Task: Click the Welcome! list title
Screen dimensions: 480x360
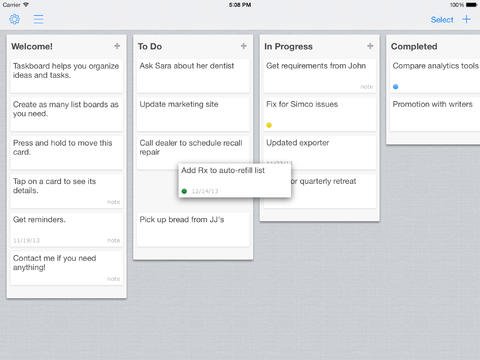Action: (32, 46)
